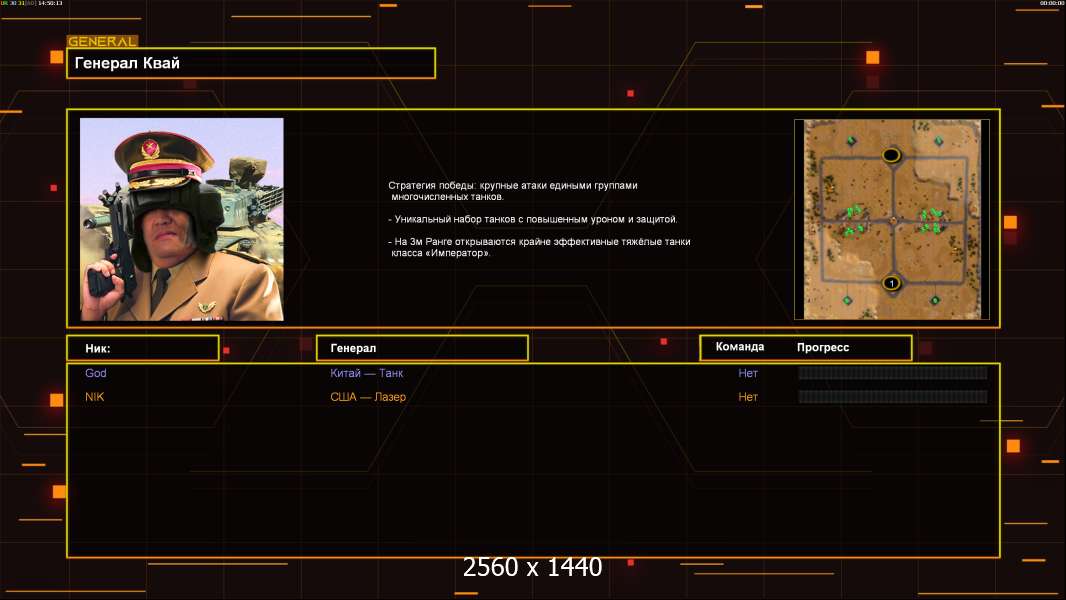Click God's loading progress bar
This screenshot has height=600, width=1066.
coord(892,373)
